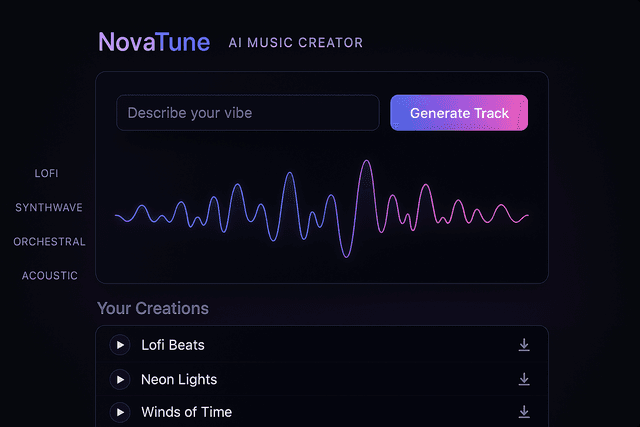This screenshot has height=427, width=640.
Task: Click the AI Music Creator subtitle
Action: pyautogui.click(x=295, y=43)
